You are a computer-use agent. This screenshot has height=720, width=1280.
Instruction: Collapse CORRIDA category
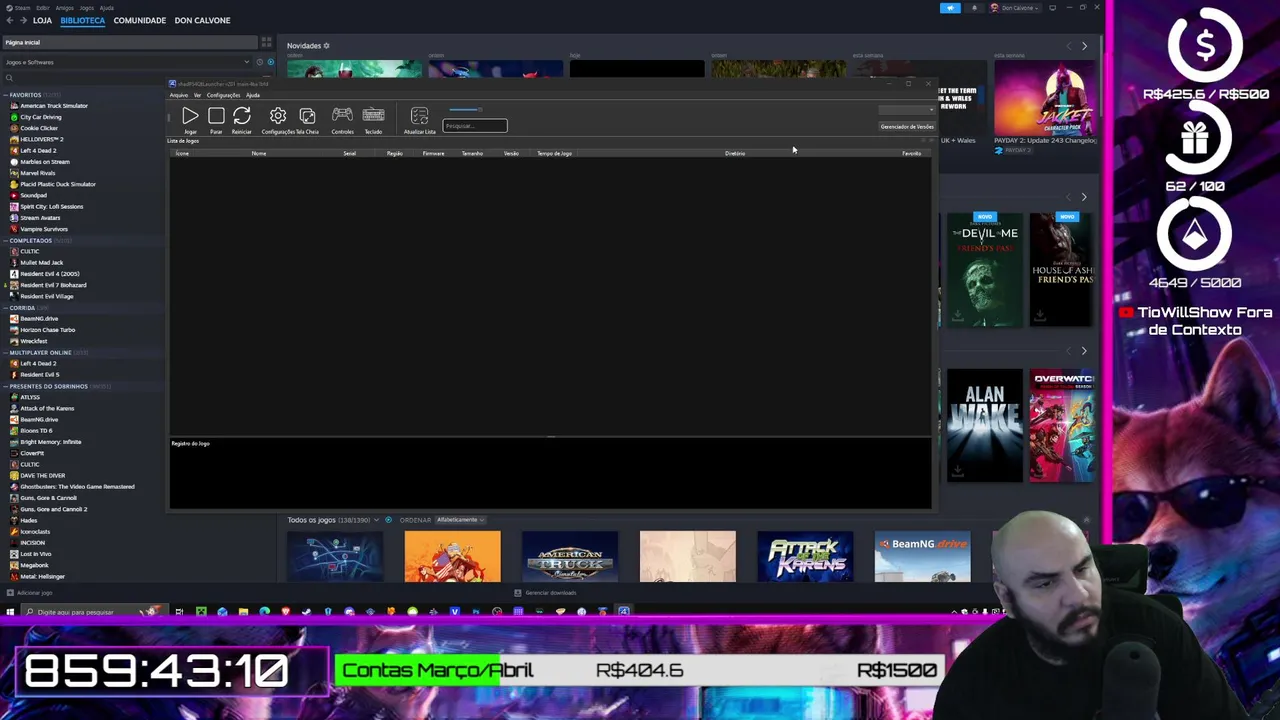(x=6, y=307)
